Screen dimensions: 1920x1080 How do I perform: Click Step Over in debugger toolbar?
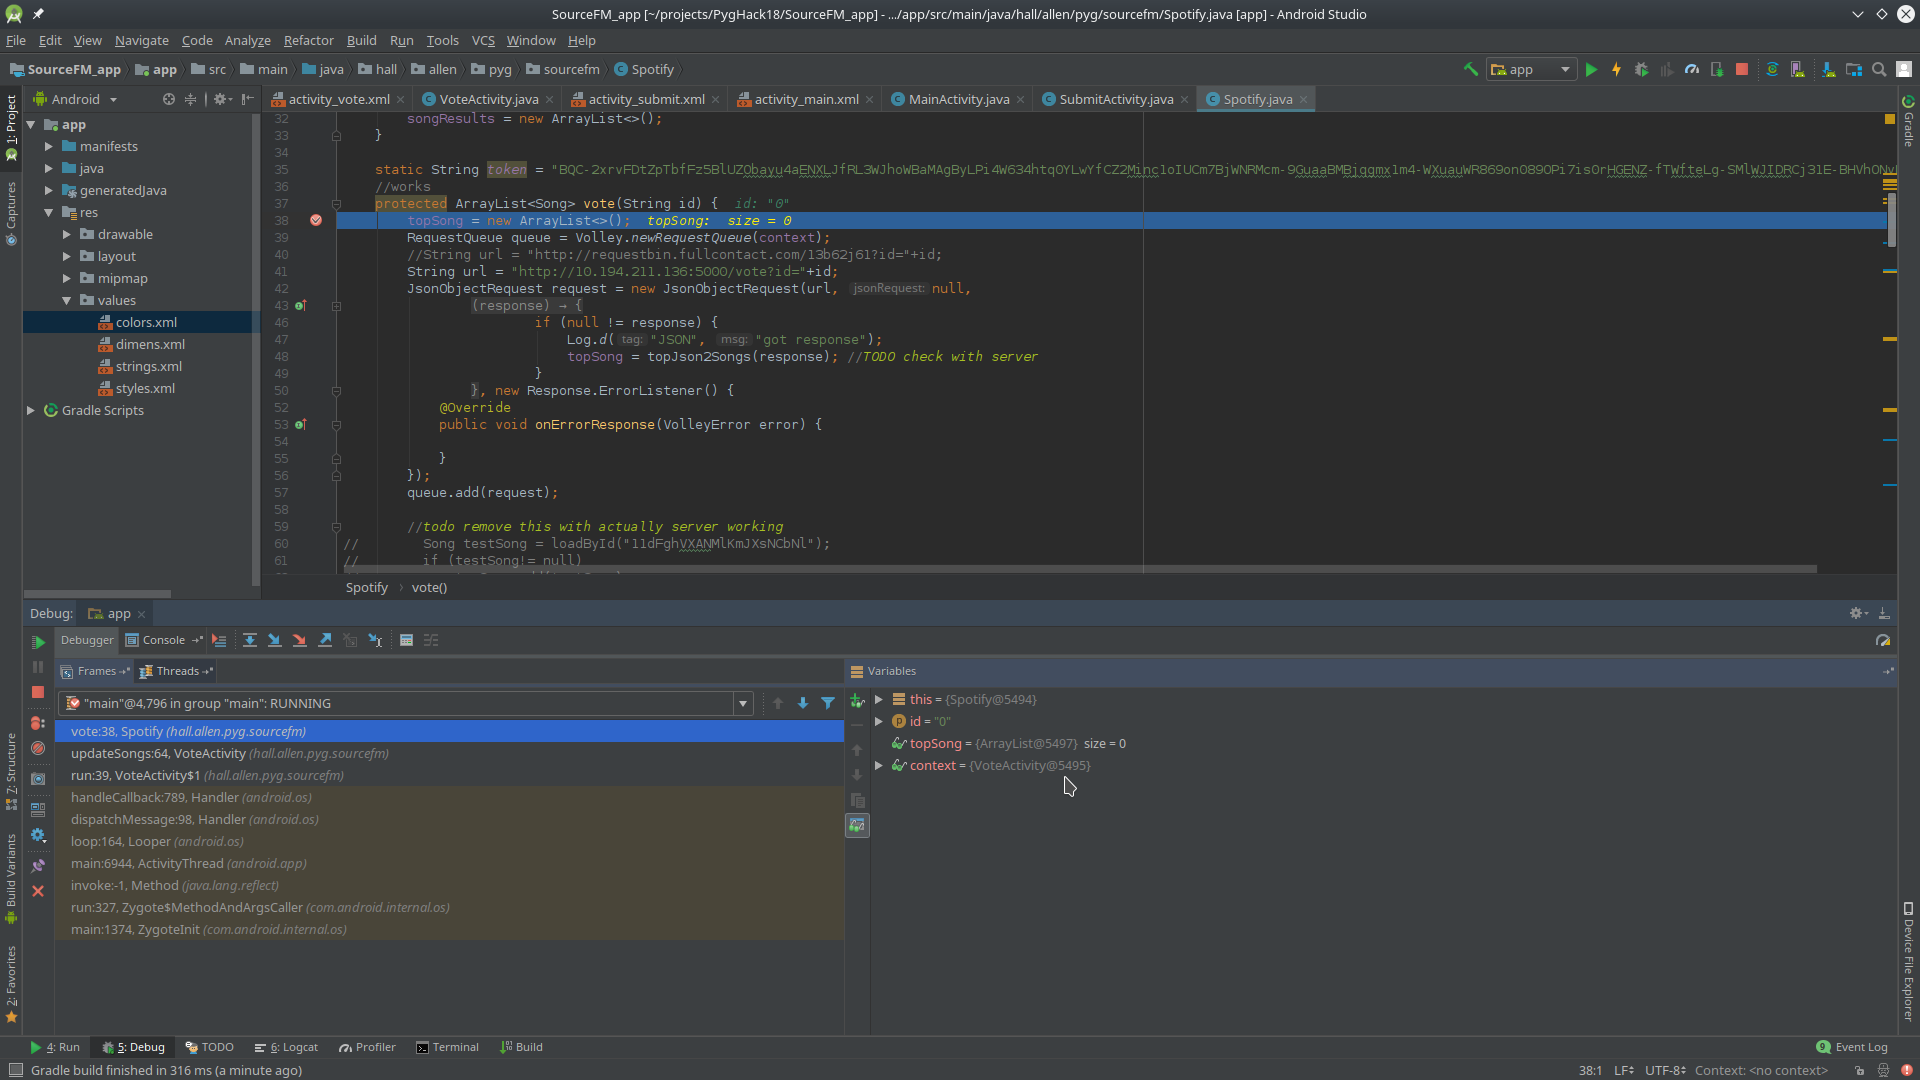pos(250,641)
